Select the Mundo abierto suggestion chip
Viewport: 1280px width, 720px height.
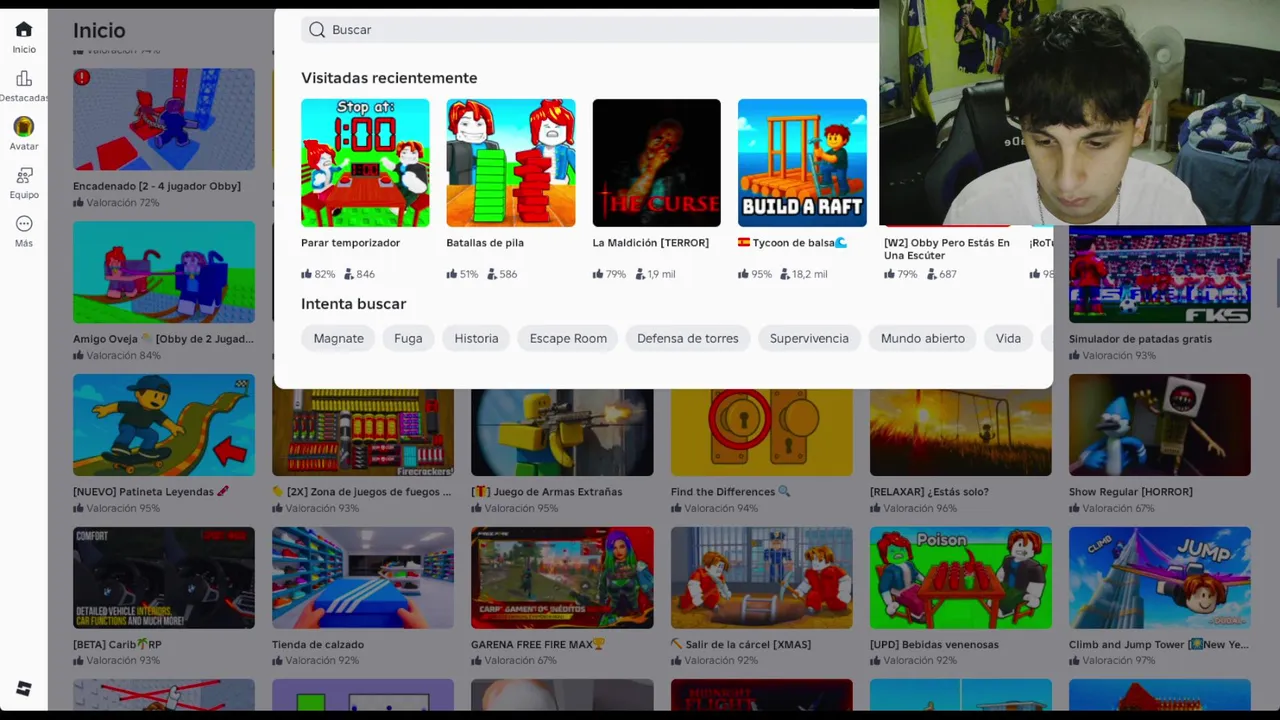[x=923, y=338]
